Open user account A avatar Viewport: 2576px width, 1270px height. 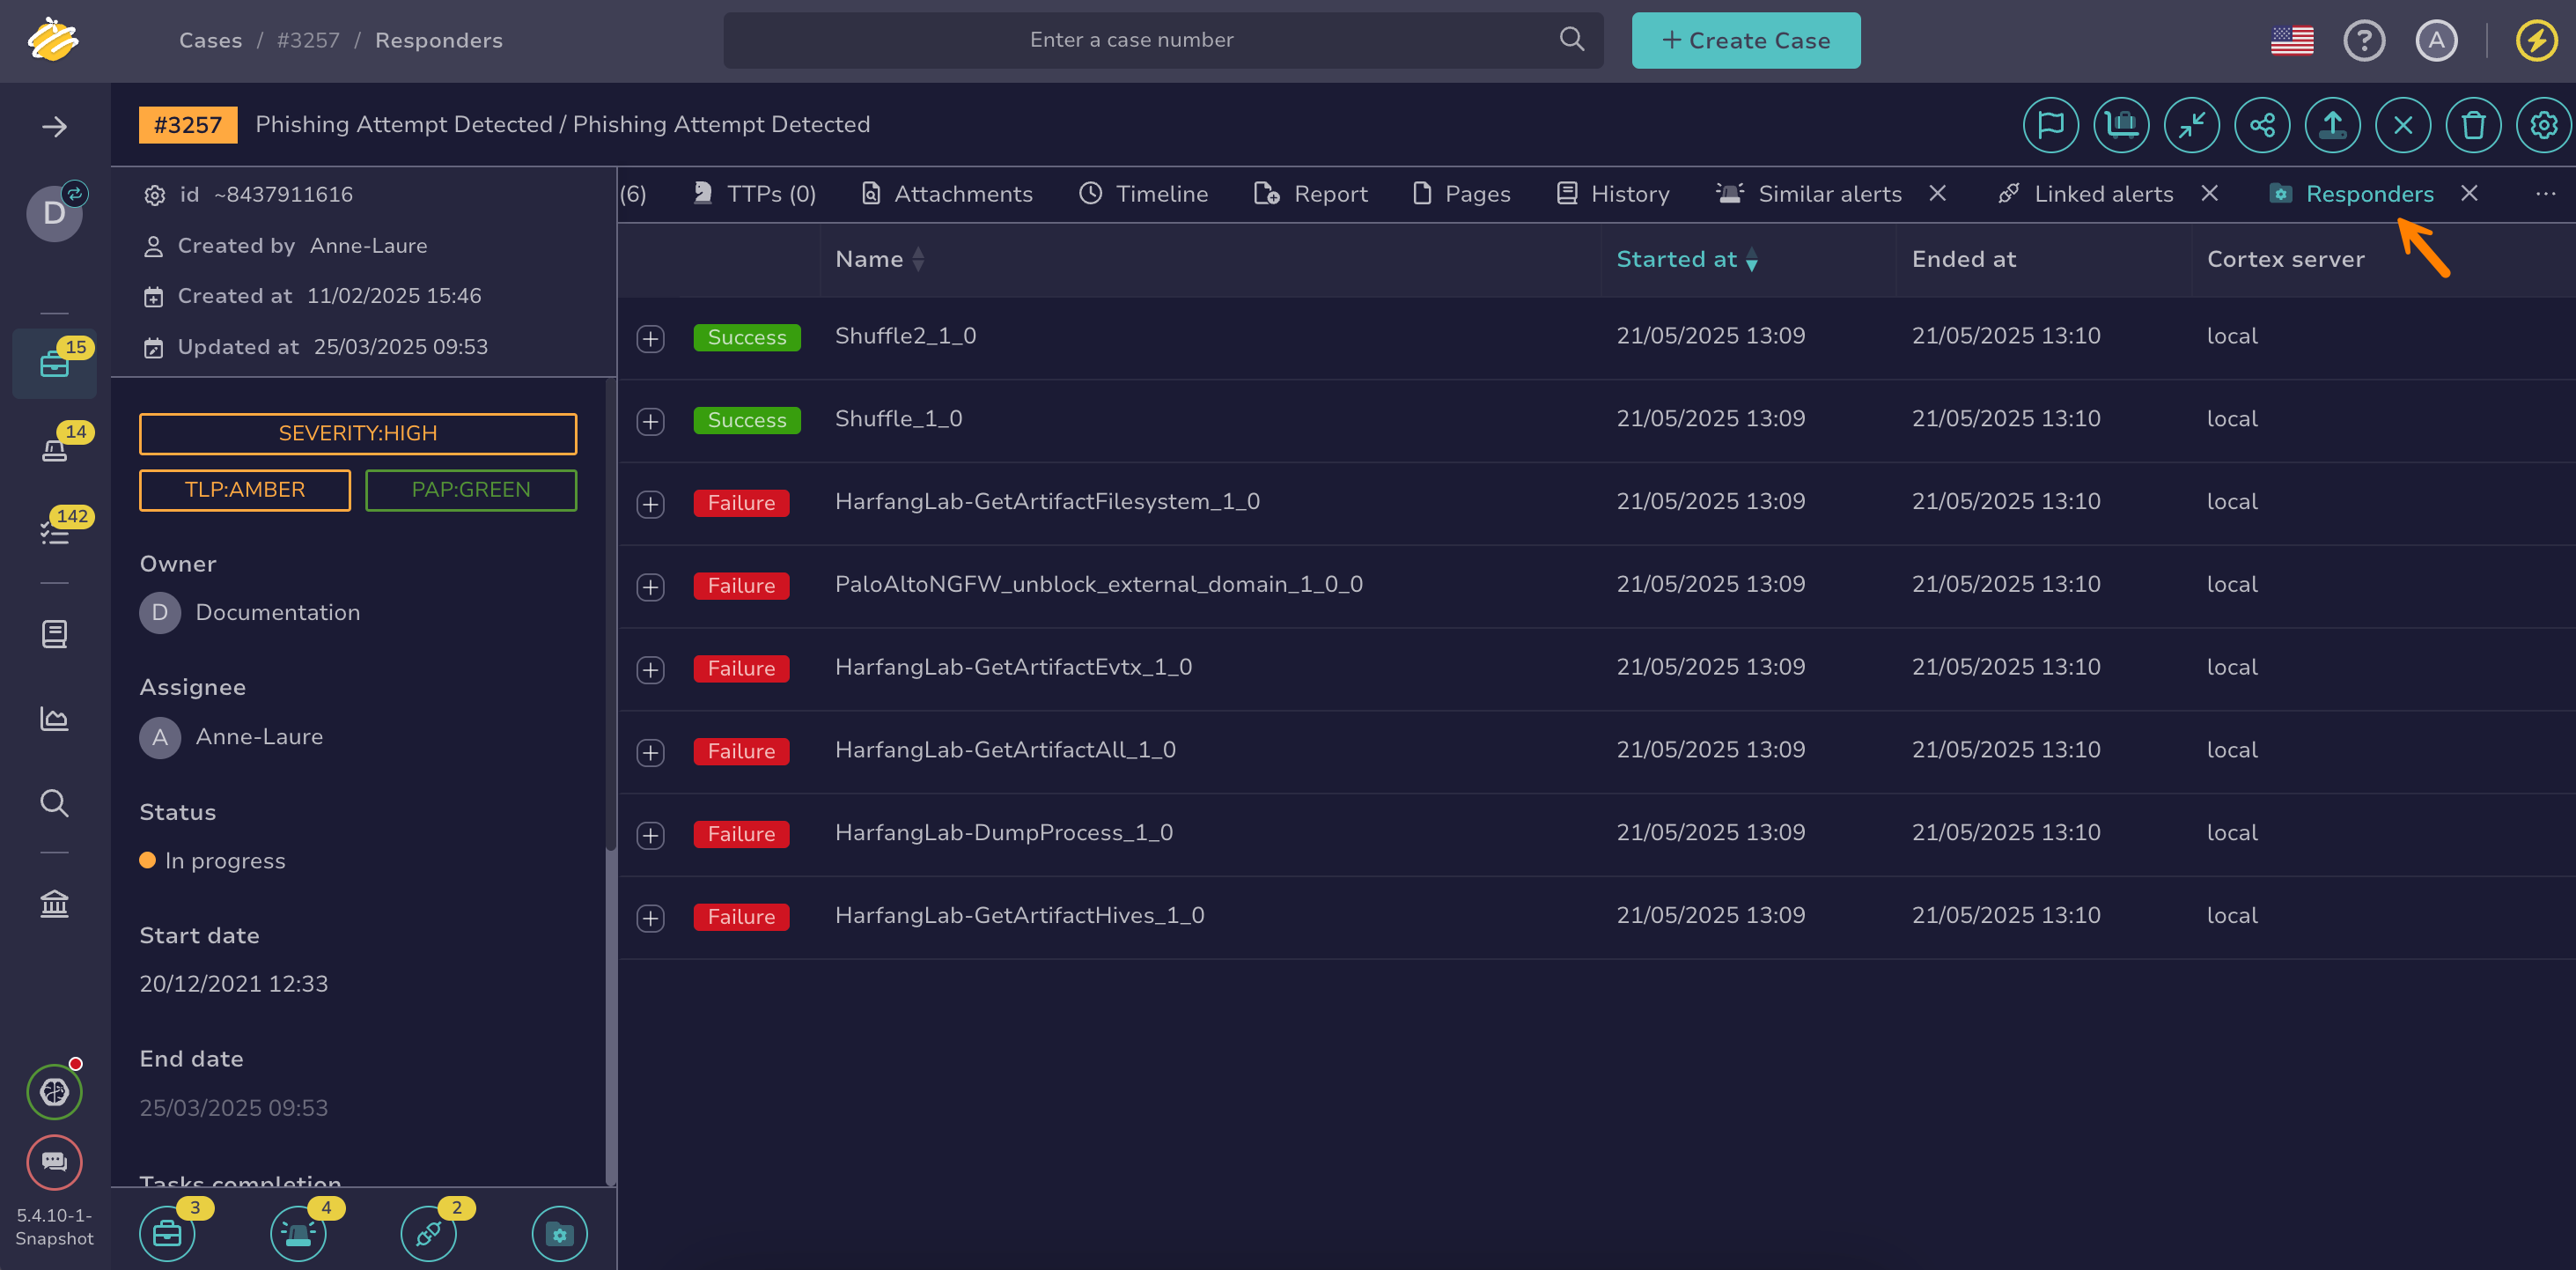(x=2436, y=40)
